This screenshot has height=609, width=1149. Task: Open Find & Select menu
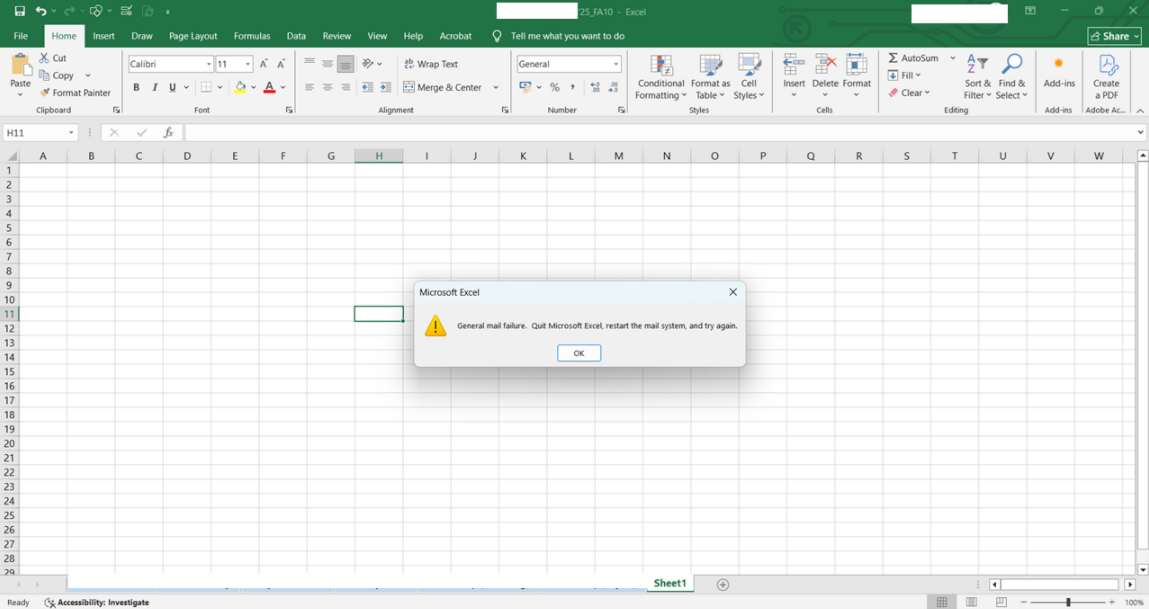click(x=1012, y=76)
